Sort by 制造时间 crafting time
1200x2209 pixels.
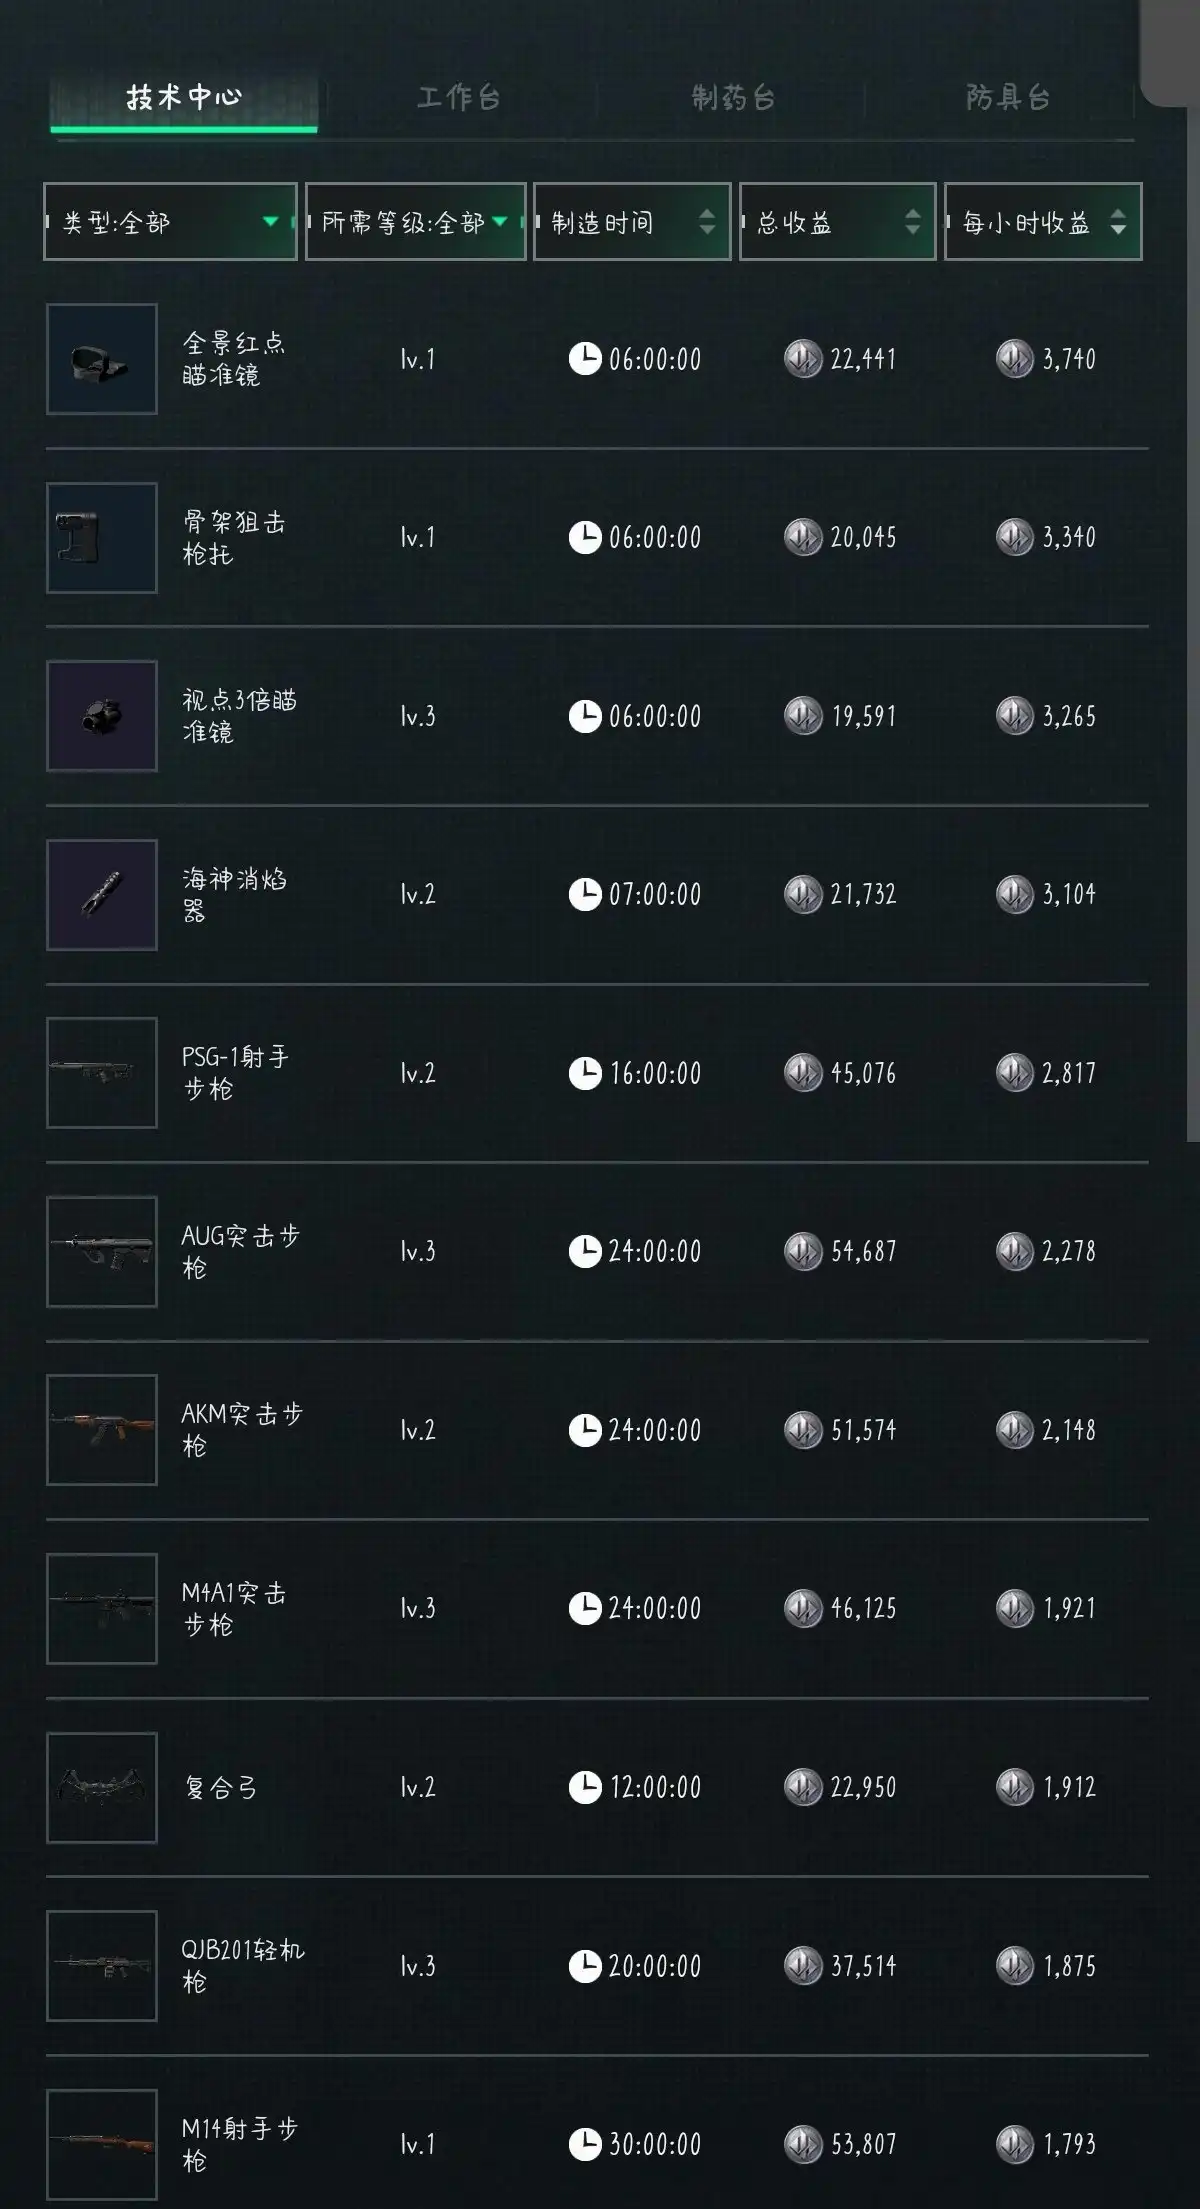pos(632,222)
